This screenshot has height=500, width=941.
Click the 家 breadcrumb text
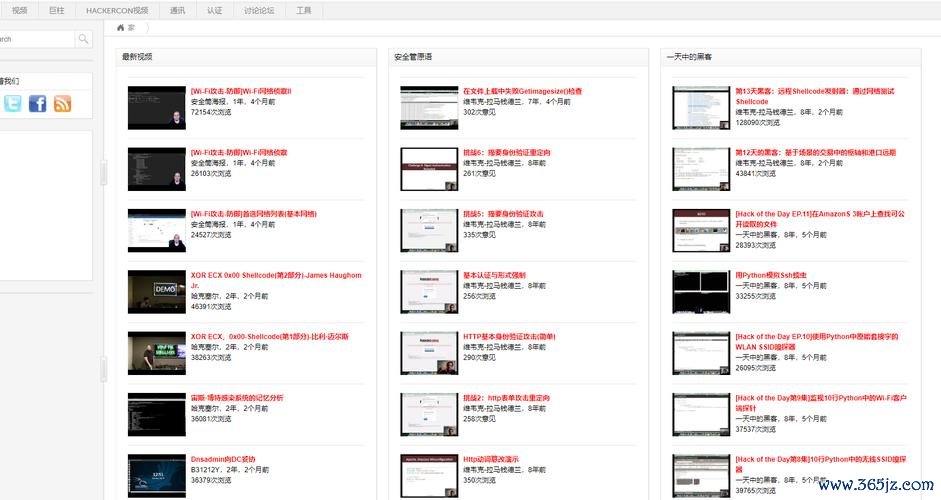coord(131,28)
